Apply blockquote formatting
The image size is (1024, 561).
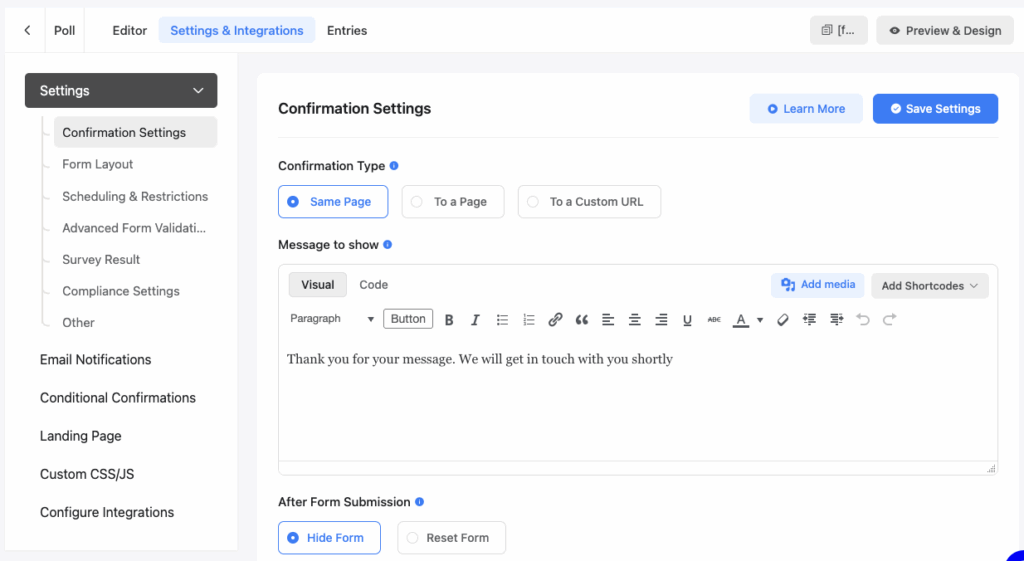[x=582, y=320]
